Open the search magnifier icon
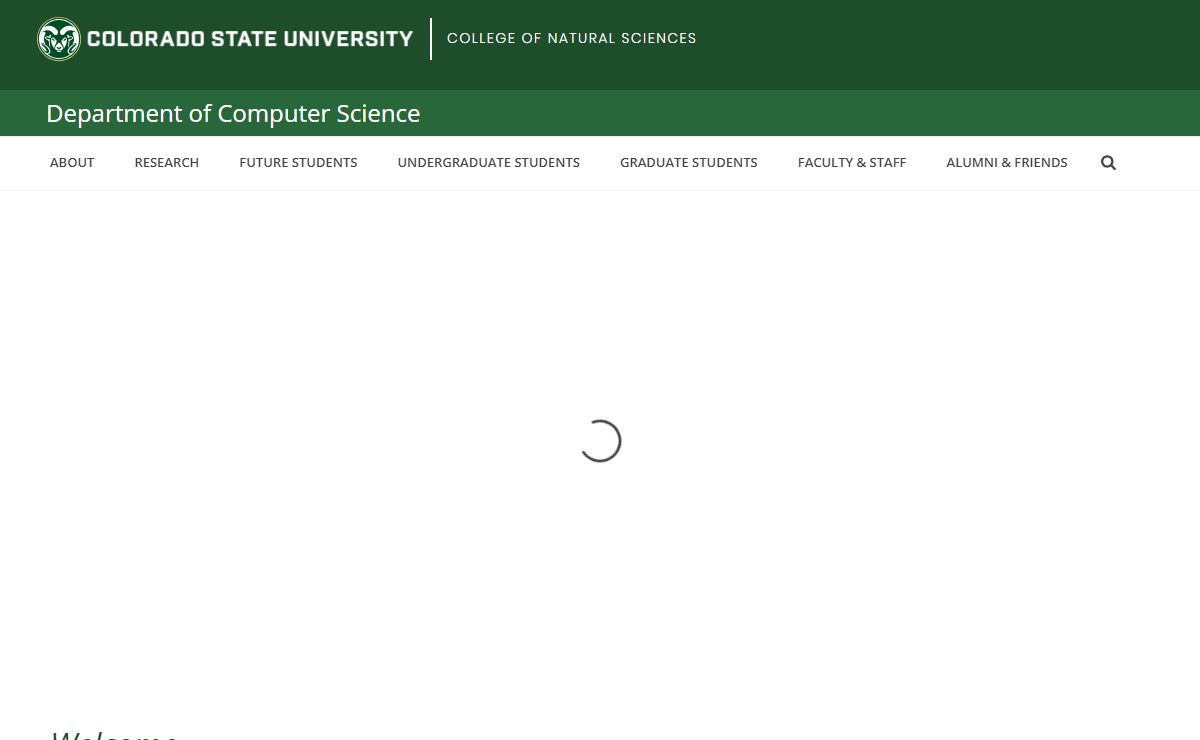Viewport: 1200px width, 740px height. (x=1108, y=163)
